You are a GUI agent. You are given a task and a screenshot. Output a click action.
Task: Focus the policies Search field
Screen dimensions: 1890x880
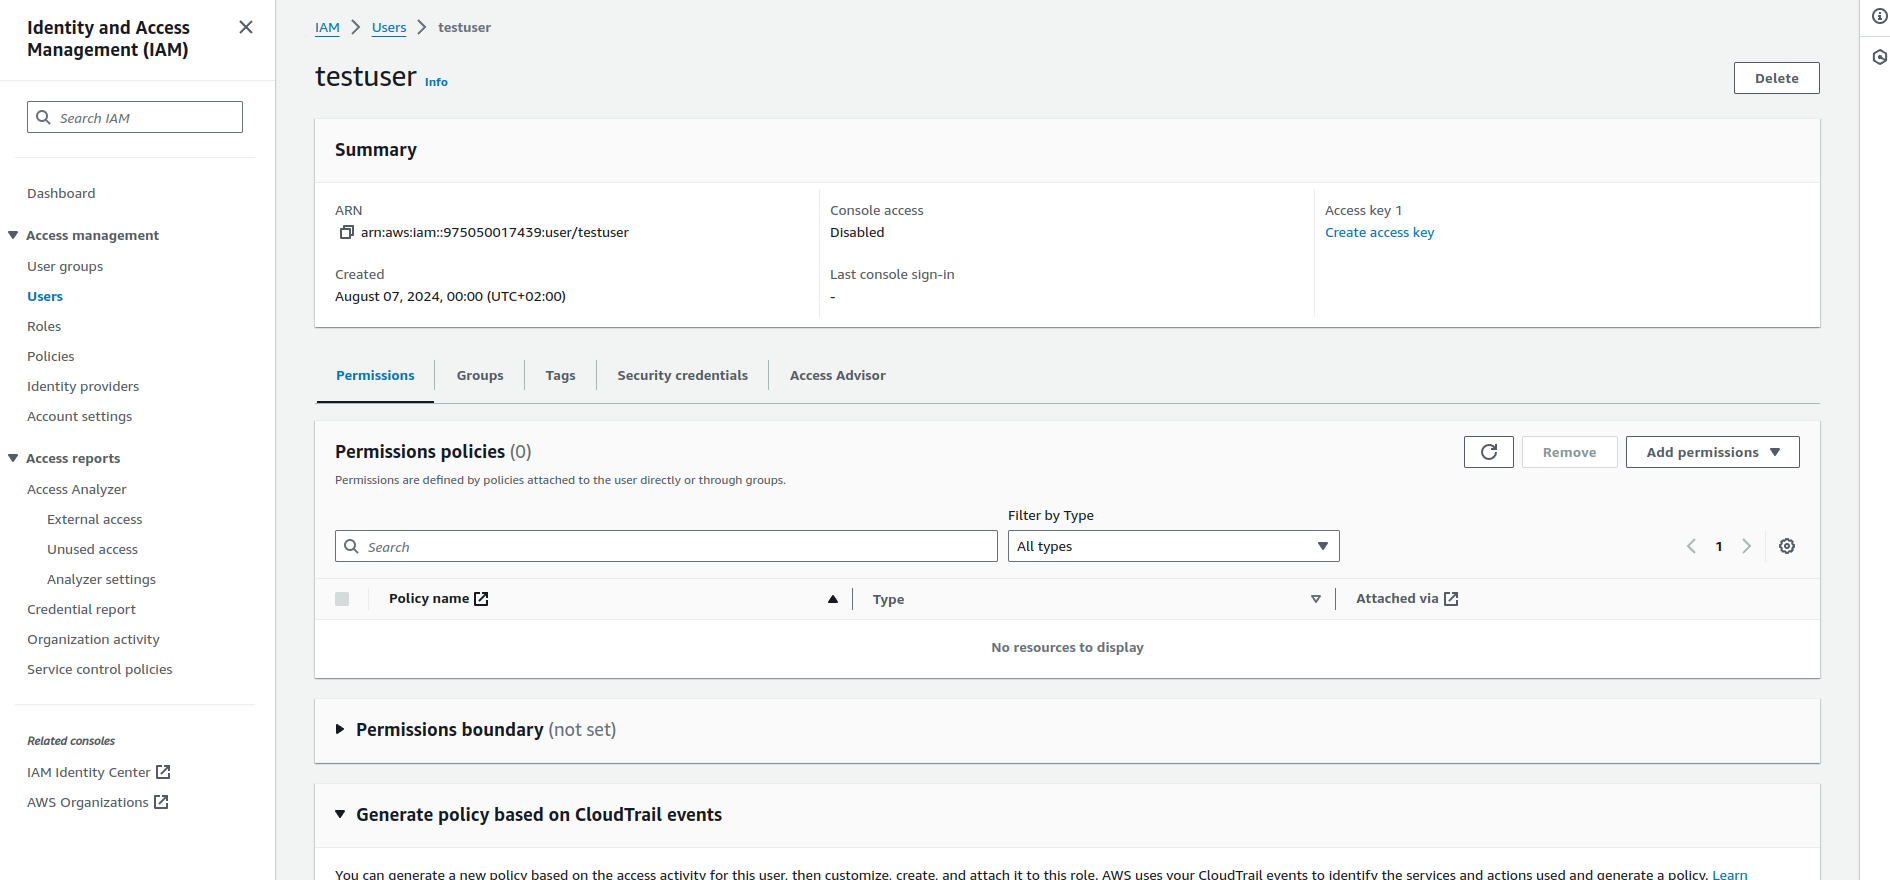pos(666,546)
